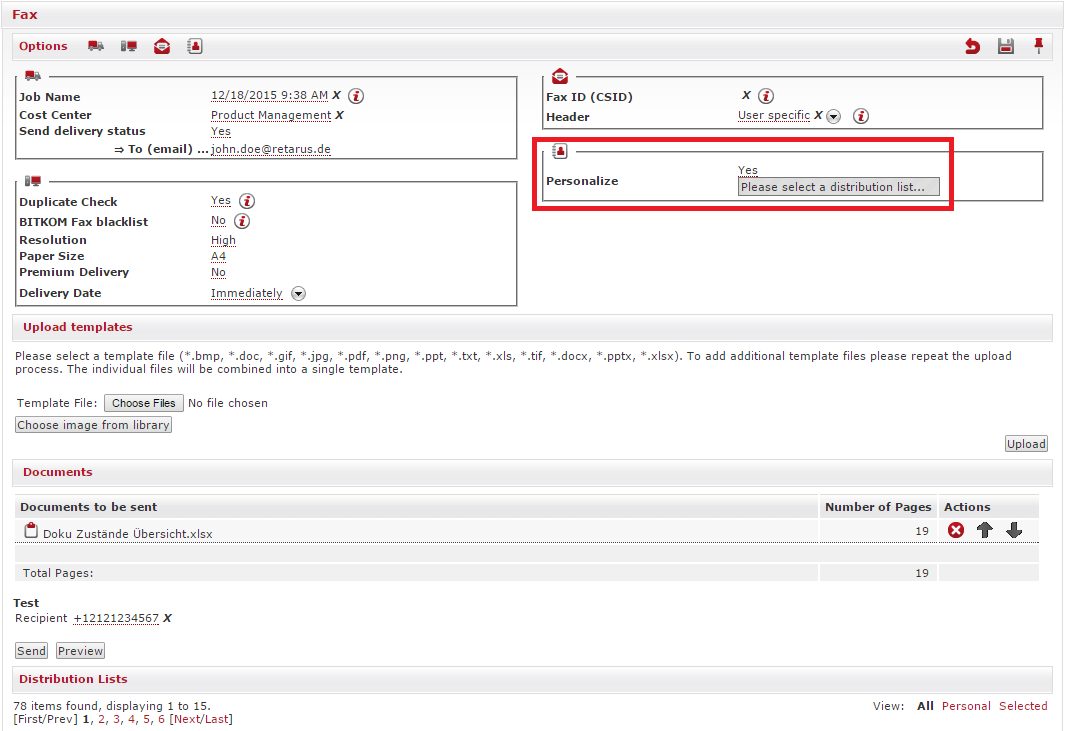Go to page 3 of distribution lists
This screenshot has width=1067, height=731.
[117, 719]
